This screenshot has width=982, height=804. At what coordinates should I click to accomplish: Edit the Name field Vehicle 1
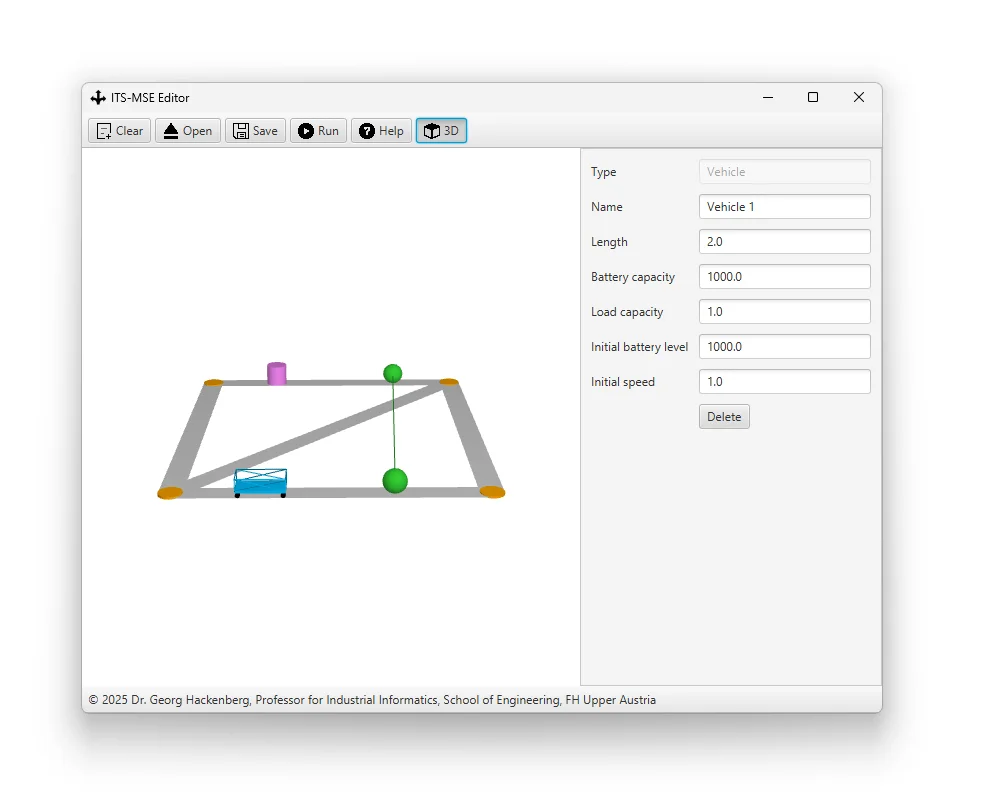coord(785,207)
